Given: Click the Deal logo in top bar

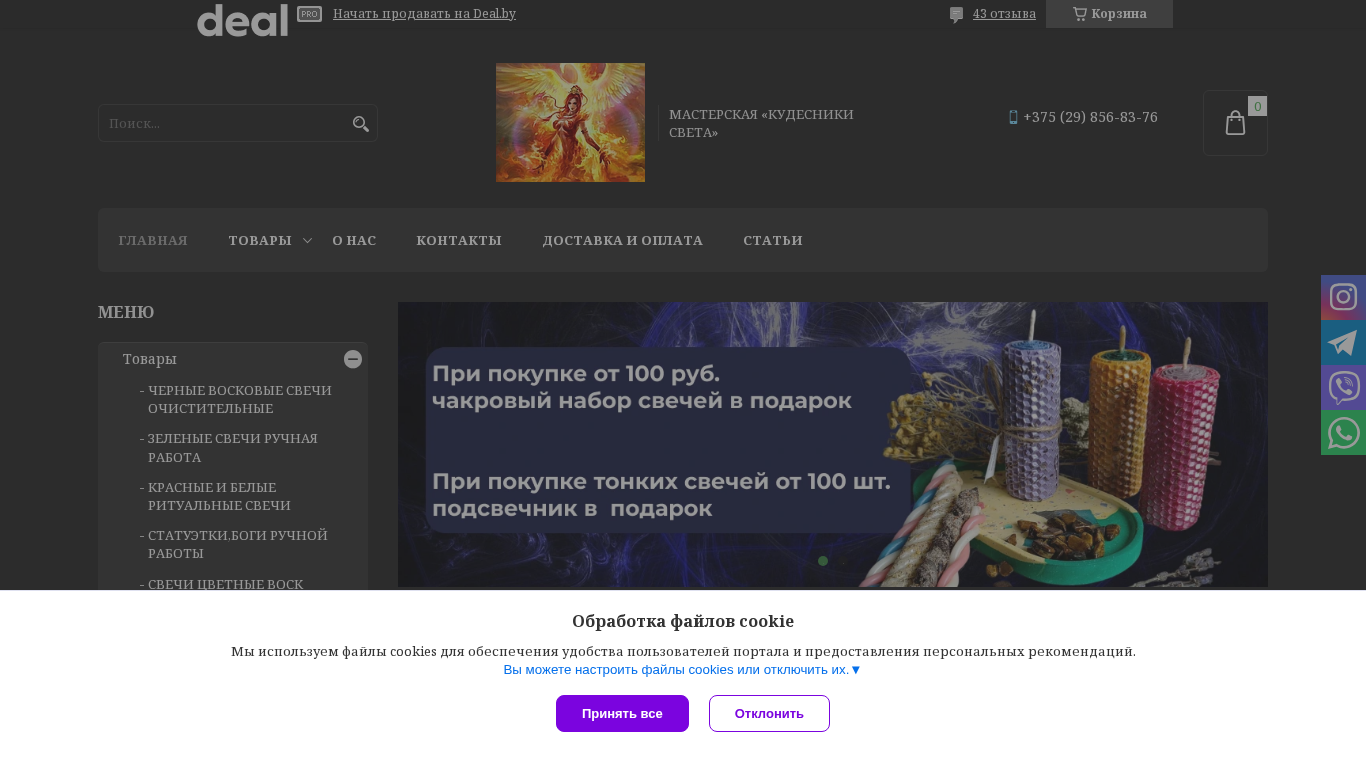Looking at the screenshot, I should [x=242, y=19].
